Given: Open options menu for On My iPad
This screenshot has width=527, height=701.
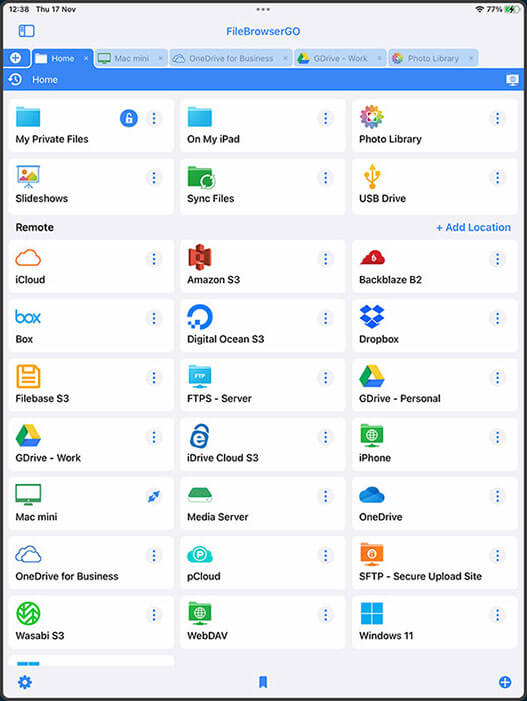Looking at the screenshot, I should point(325,118).
